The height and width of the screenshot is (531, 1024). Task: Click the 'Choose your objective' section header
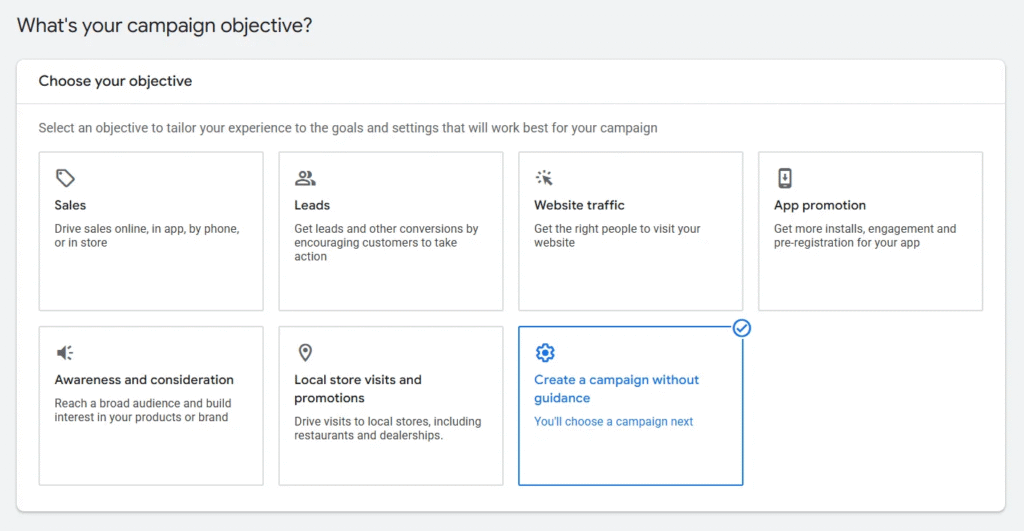tap(115, 81)
